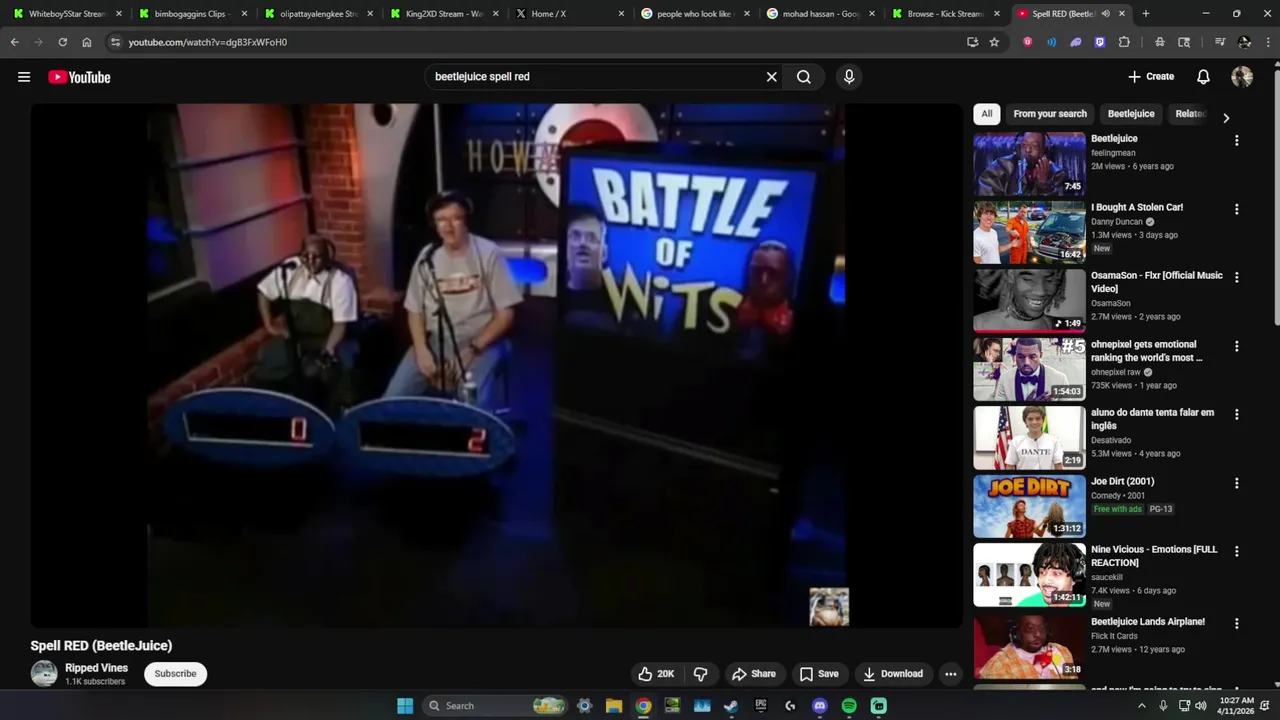Like the video with 20K thumbs up
The image size is (1280, 720).
(656, 674)
